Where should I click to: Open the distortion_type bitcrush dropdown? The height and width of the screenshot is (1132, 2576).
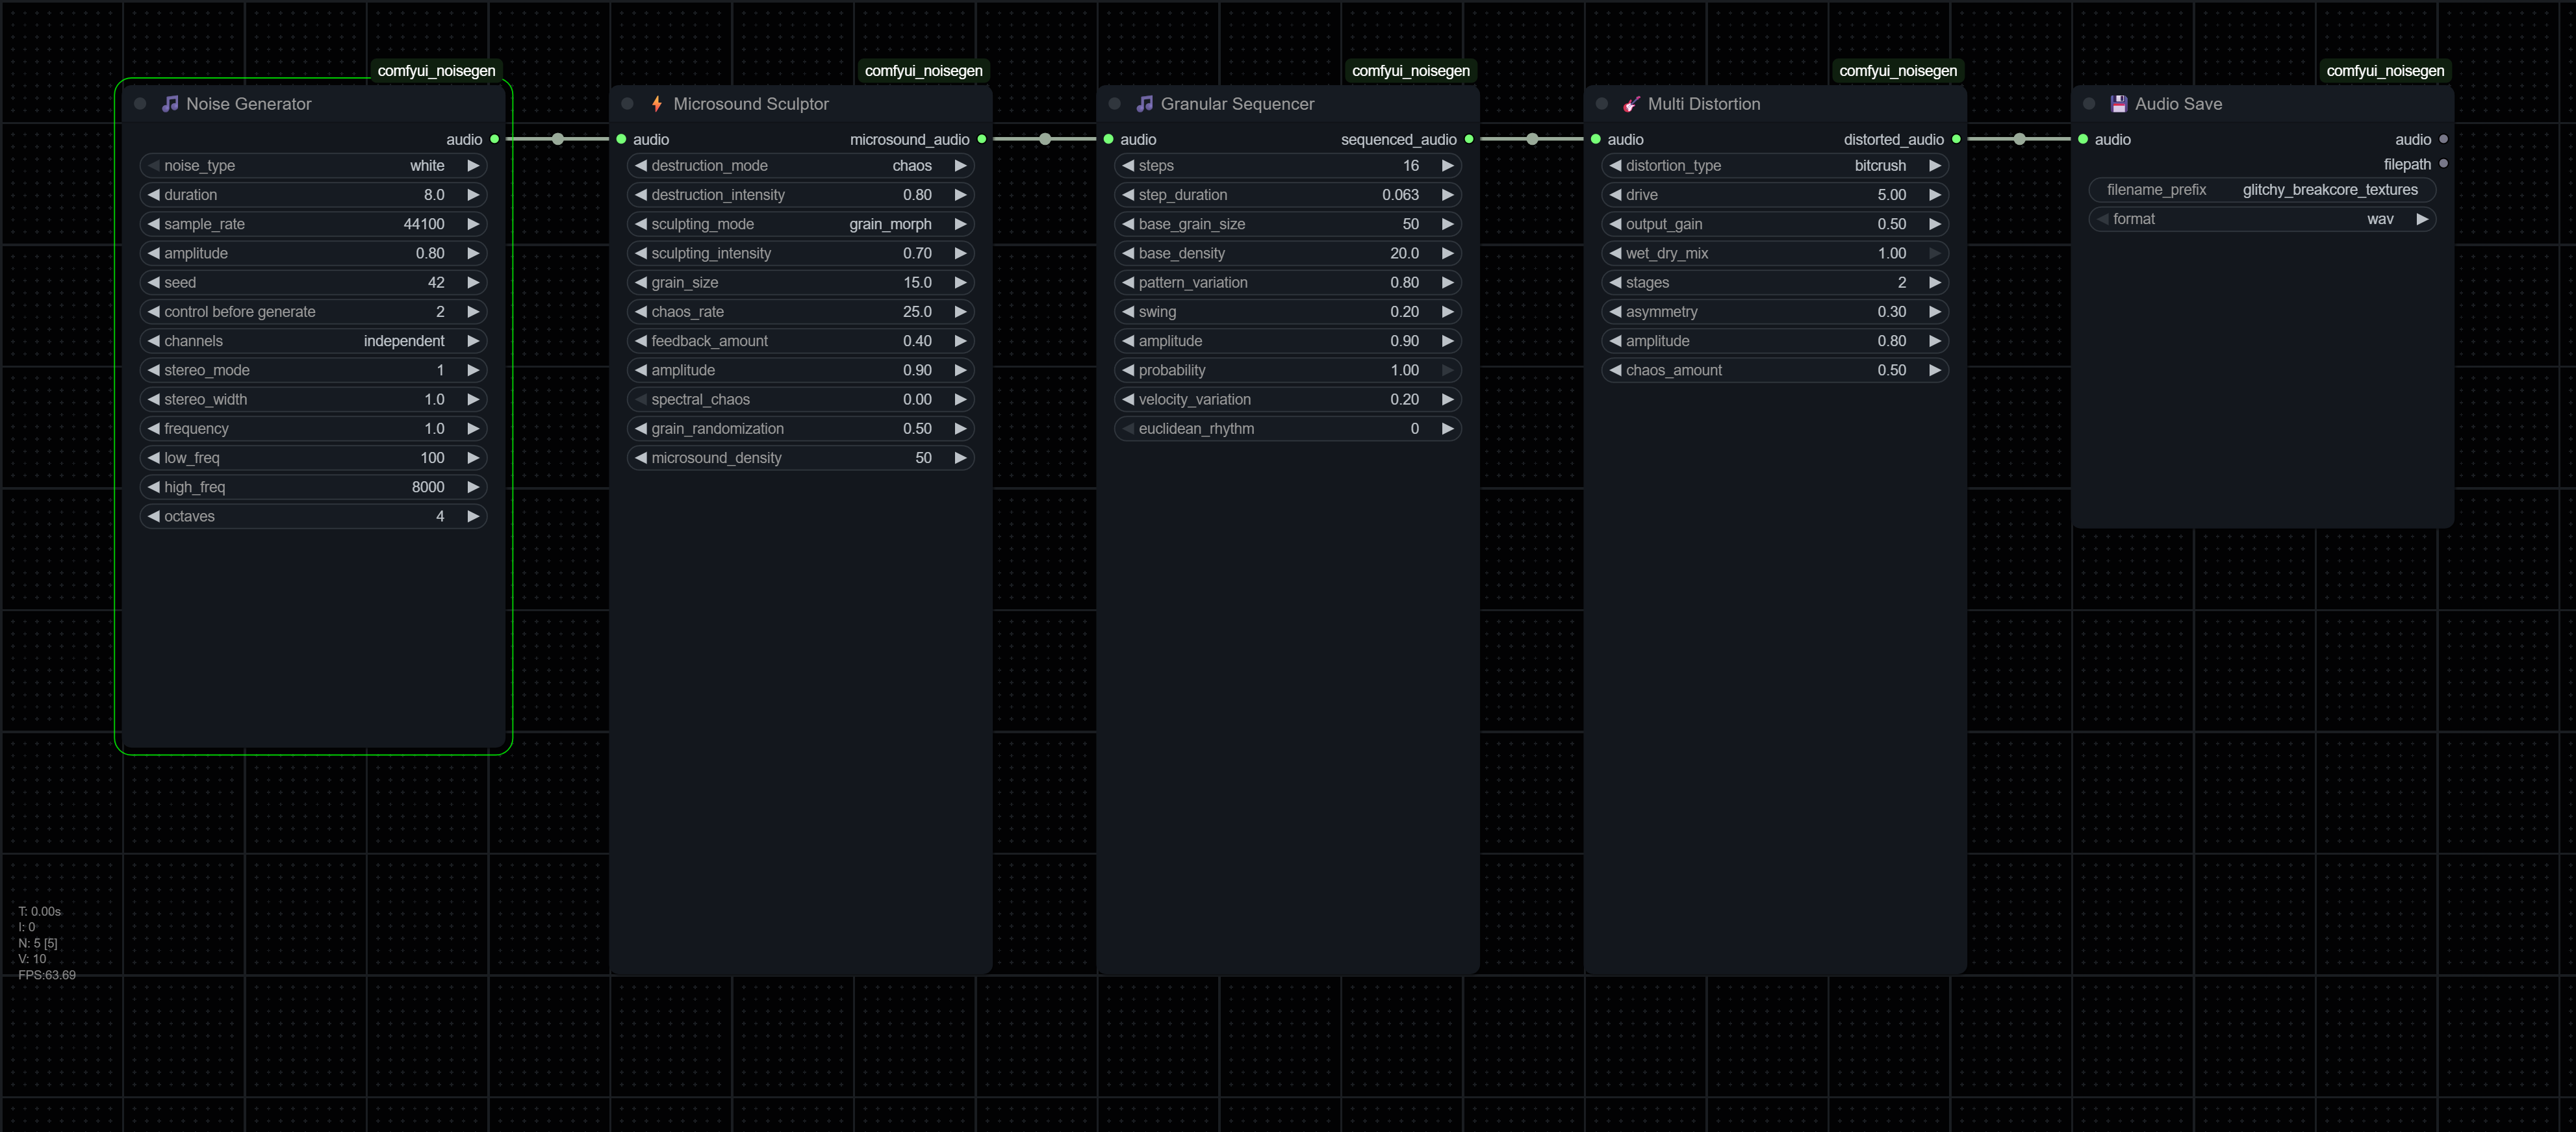coord(1774,166)
